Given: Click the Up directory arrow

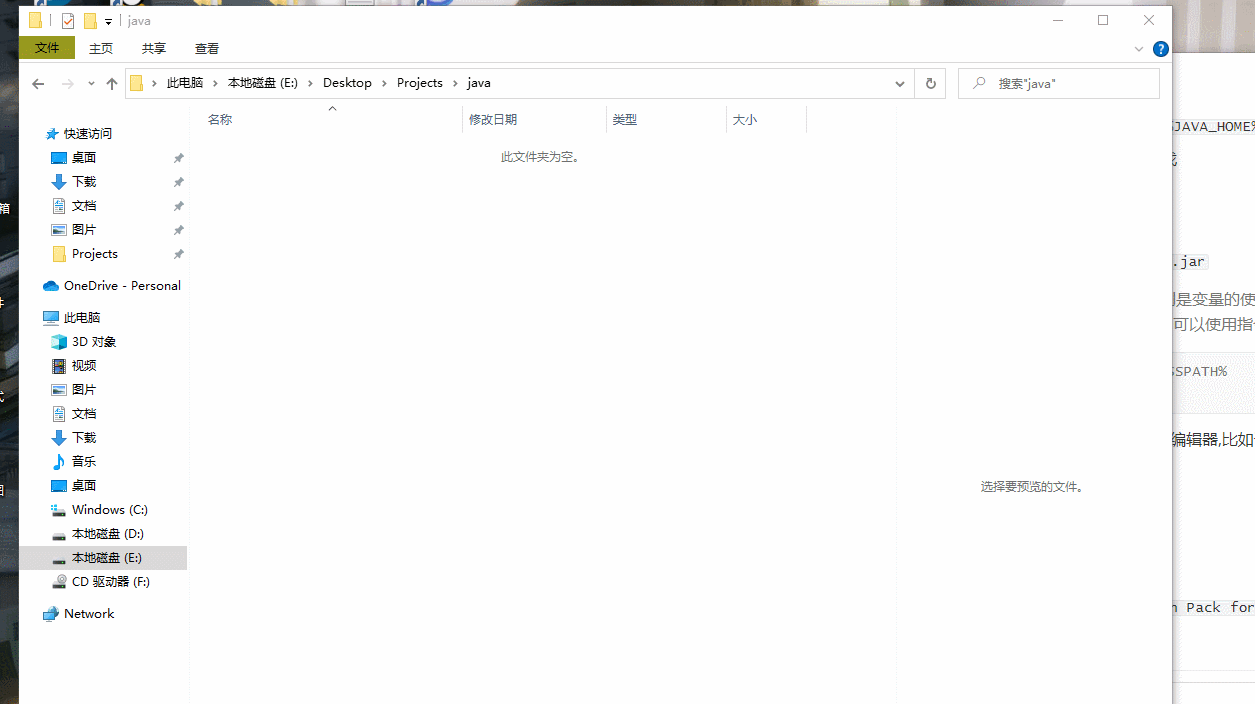Looking at the screenshot, I should (x=111, y=84).
